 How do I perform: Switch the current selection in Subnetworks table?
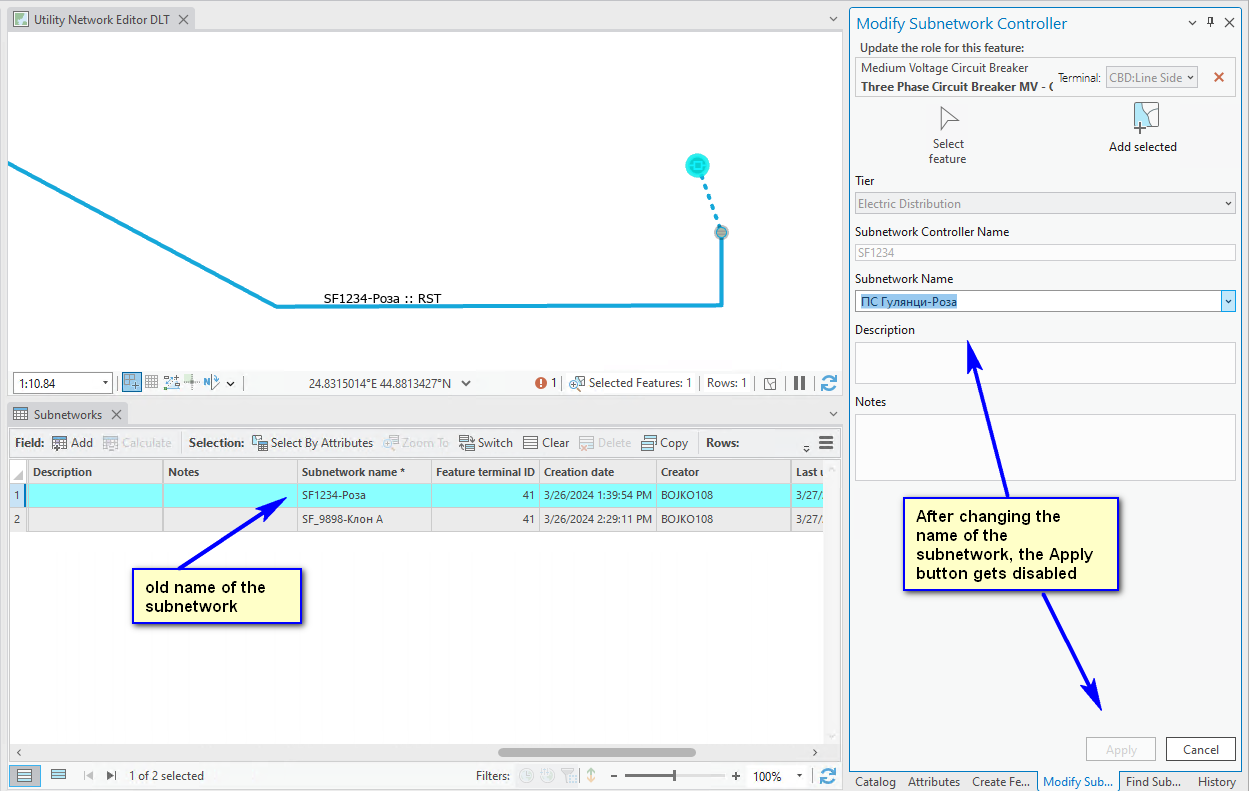[x=486, y=442]
